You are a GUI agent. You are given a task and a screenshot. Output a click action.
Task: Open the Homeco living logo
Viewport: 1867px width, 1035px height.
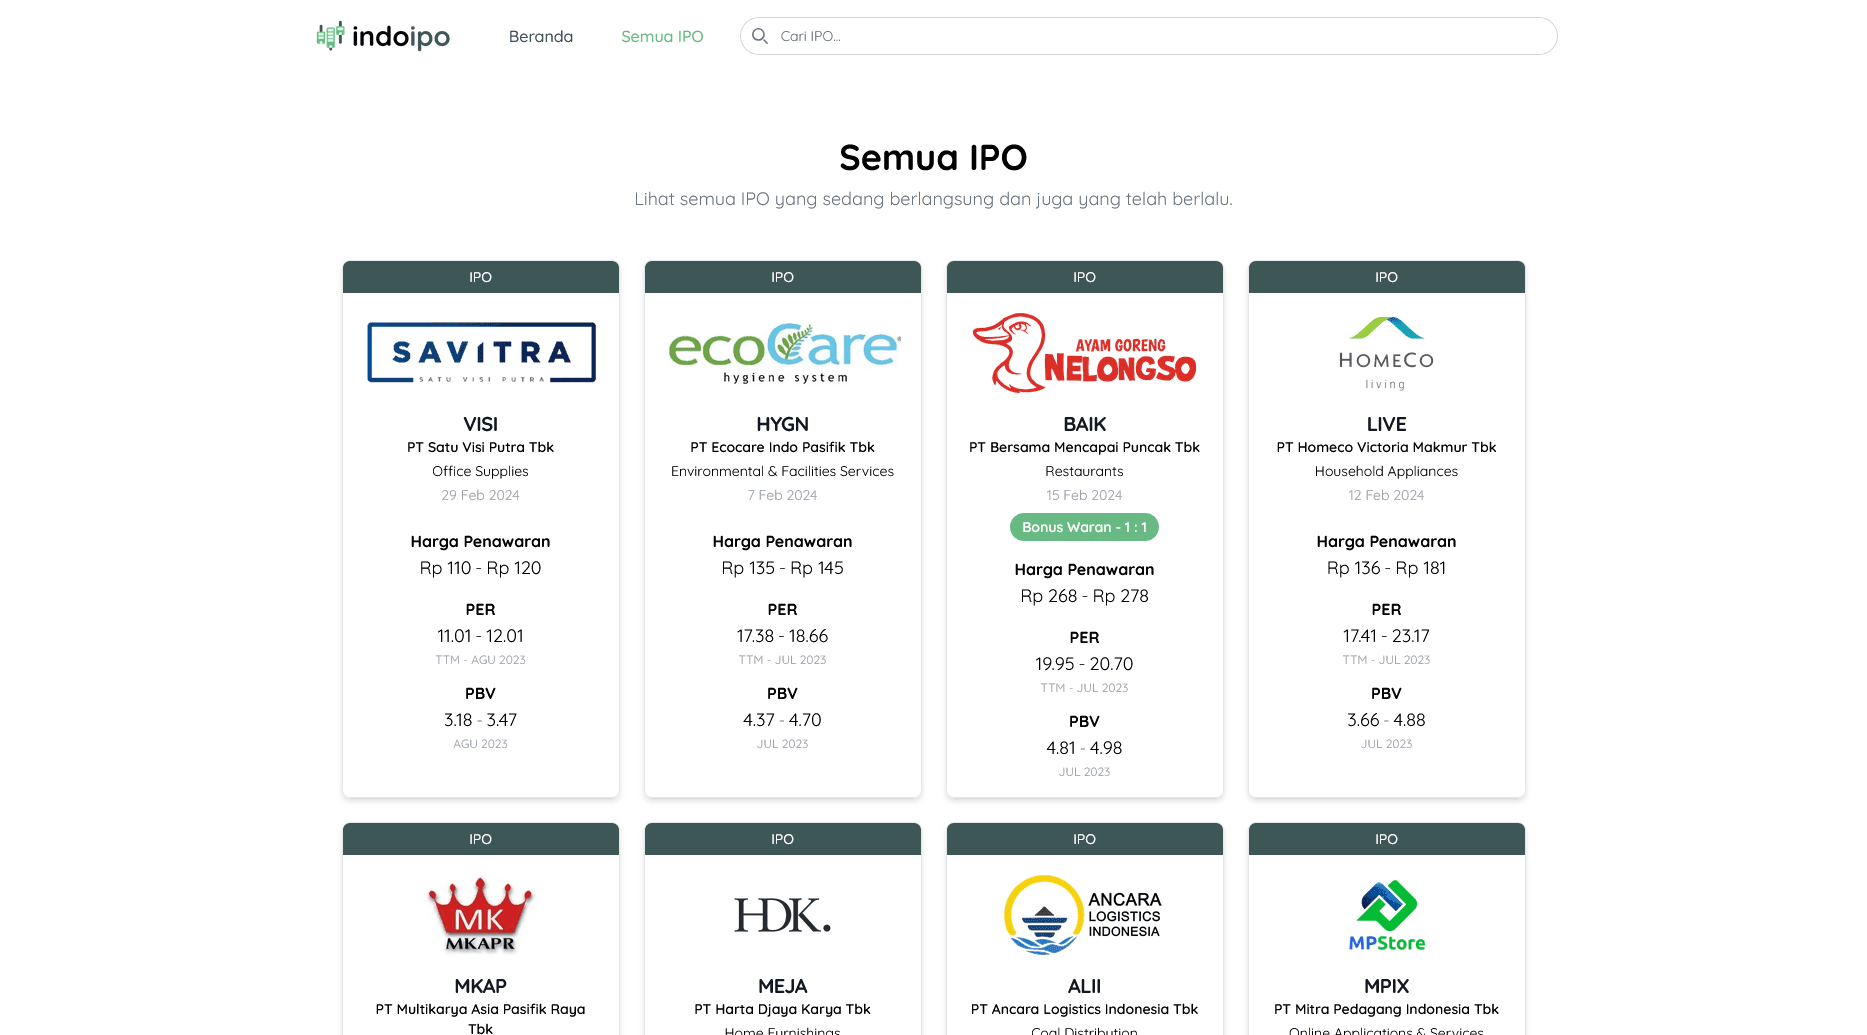pyautogui.click(x=1386, y=353)
